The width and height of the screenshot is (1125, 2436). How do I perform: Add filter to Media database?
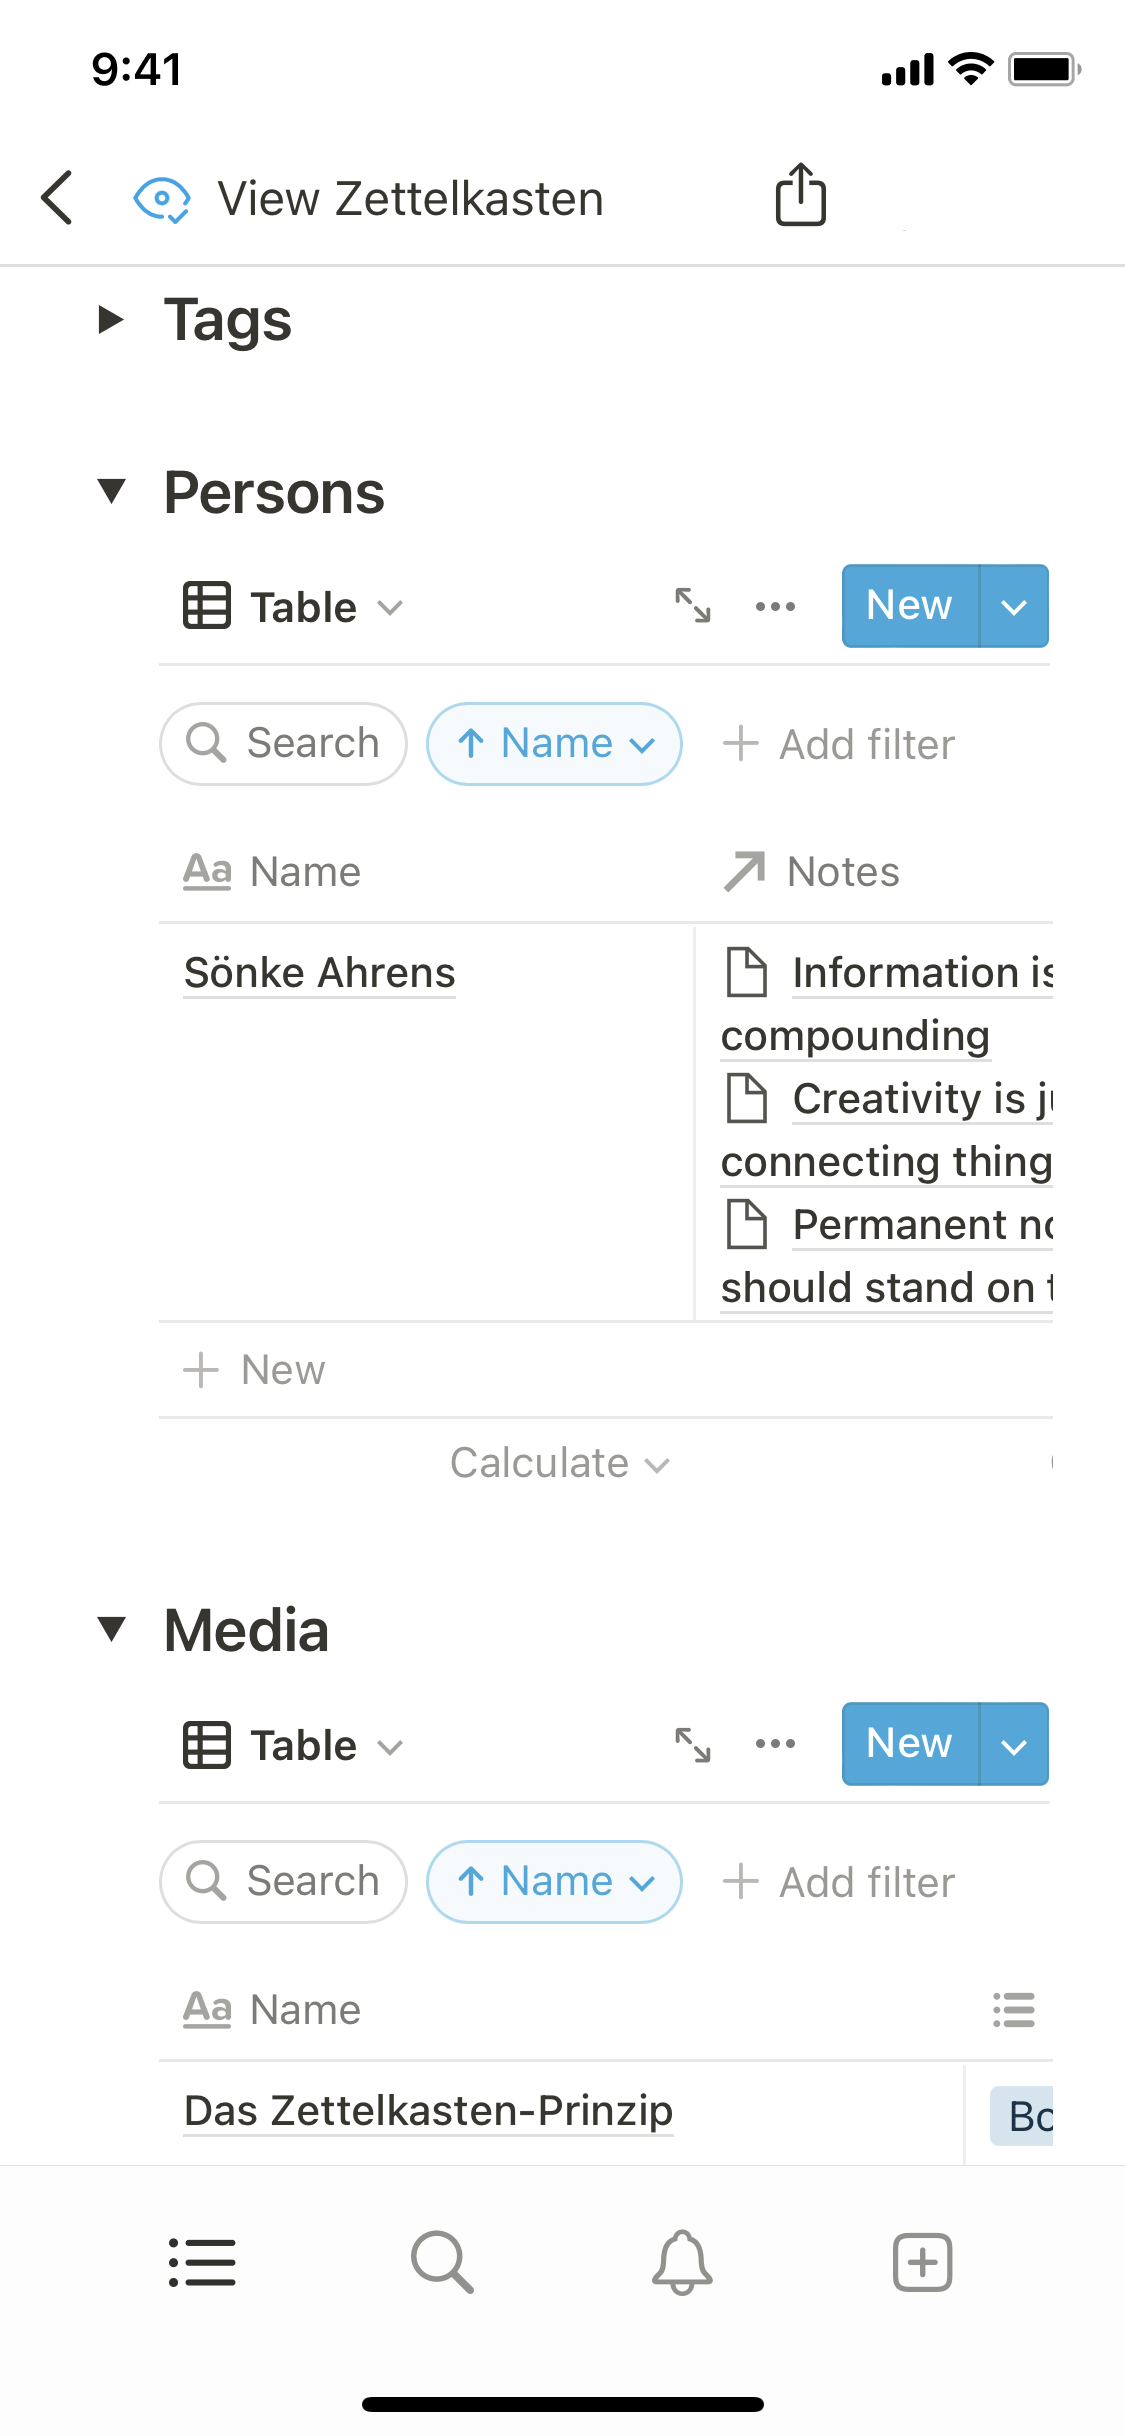coord(839,1882)
